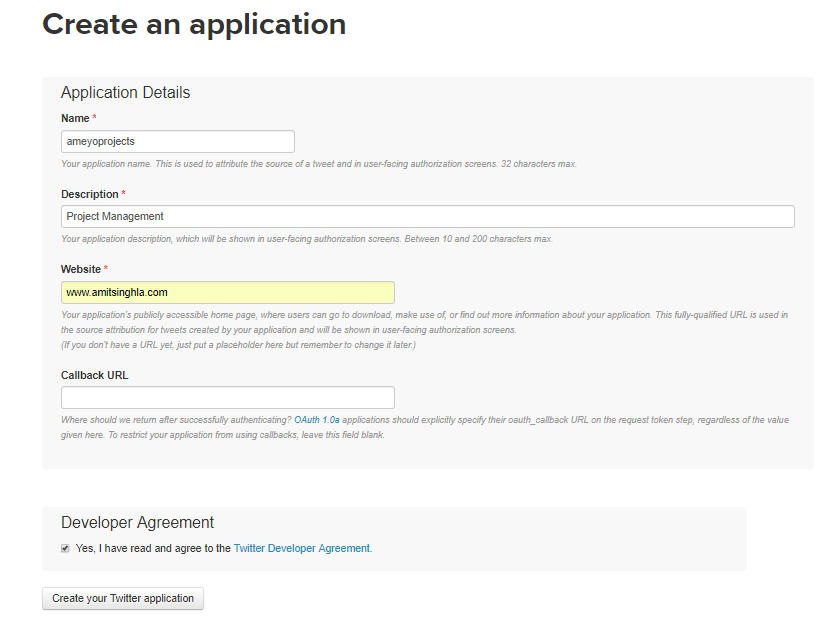
Task: Click the 'Application Details' section header
Action: point(125,92)
